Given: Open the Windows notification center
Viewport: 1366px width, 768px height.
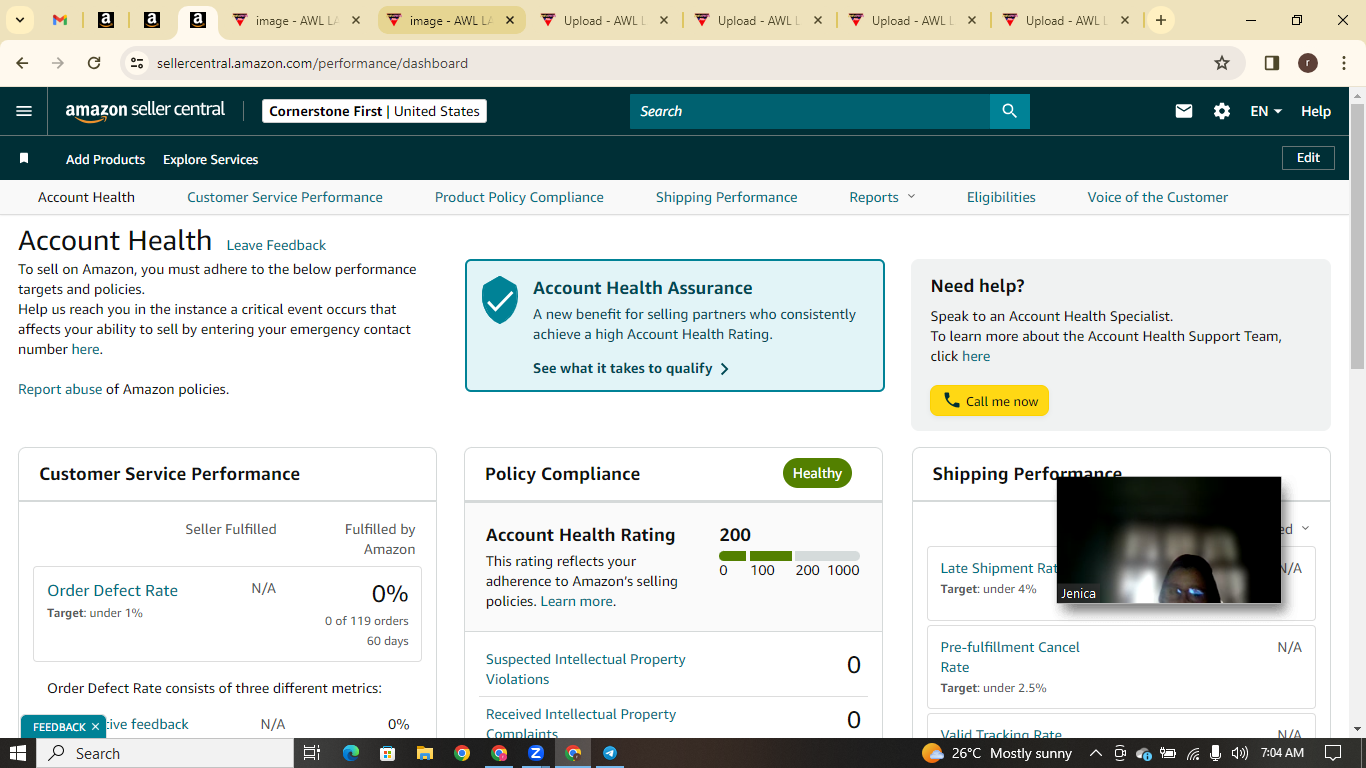Looking at the screenshot, I should [1332, 753].
